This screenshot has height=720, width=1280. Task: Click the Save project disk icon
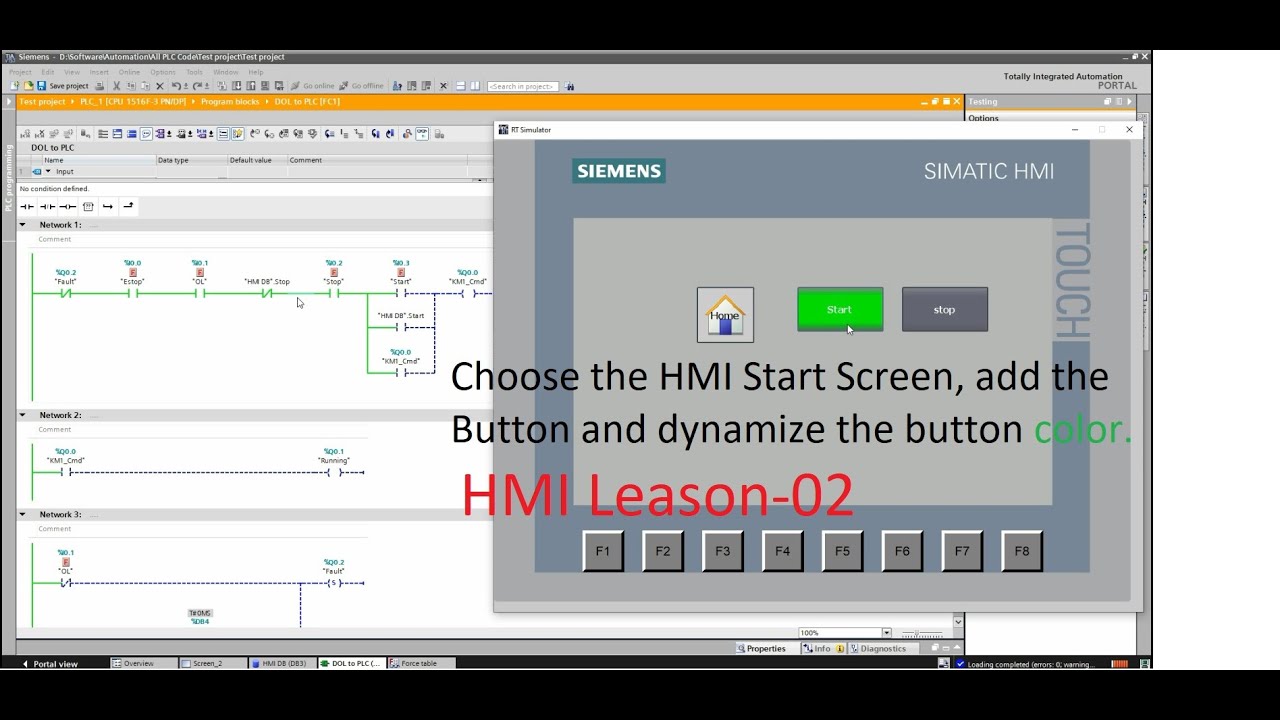pos(41,86)
